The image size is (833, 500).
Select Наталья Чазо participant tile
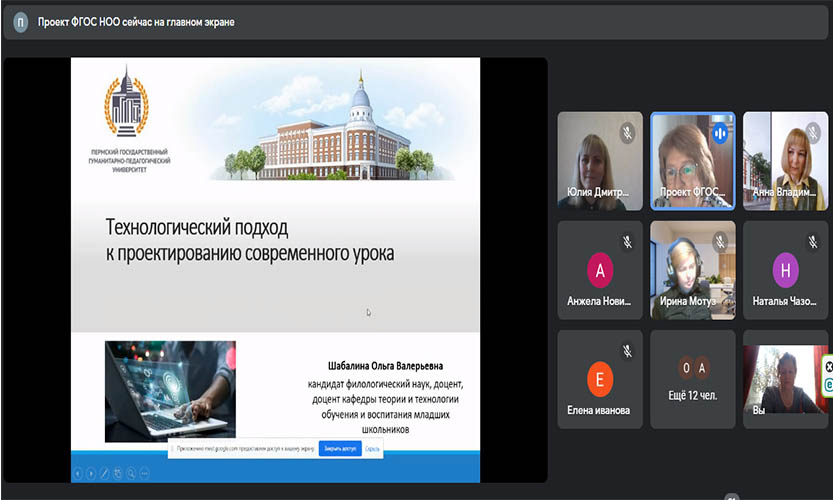pyautogui.click(x=785, y=270)
